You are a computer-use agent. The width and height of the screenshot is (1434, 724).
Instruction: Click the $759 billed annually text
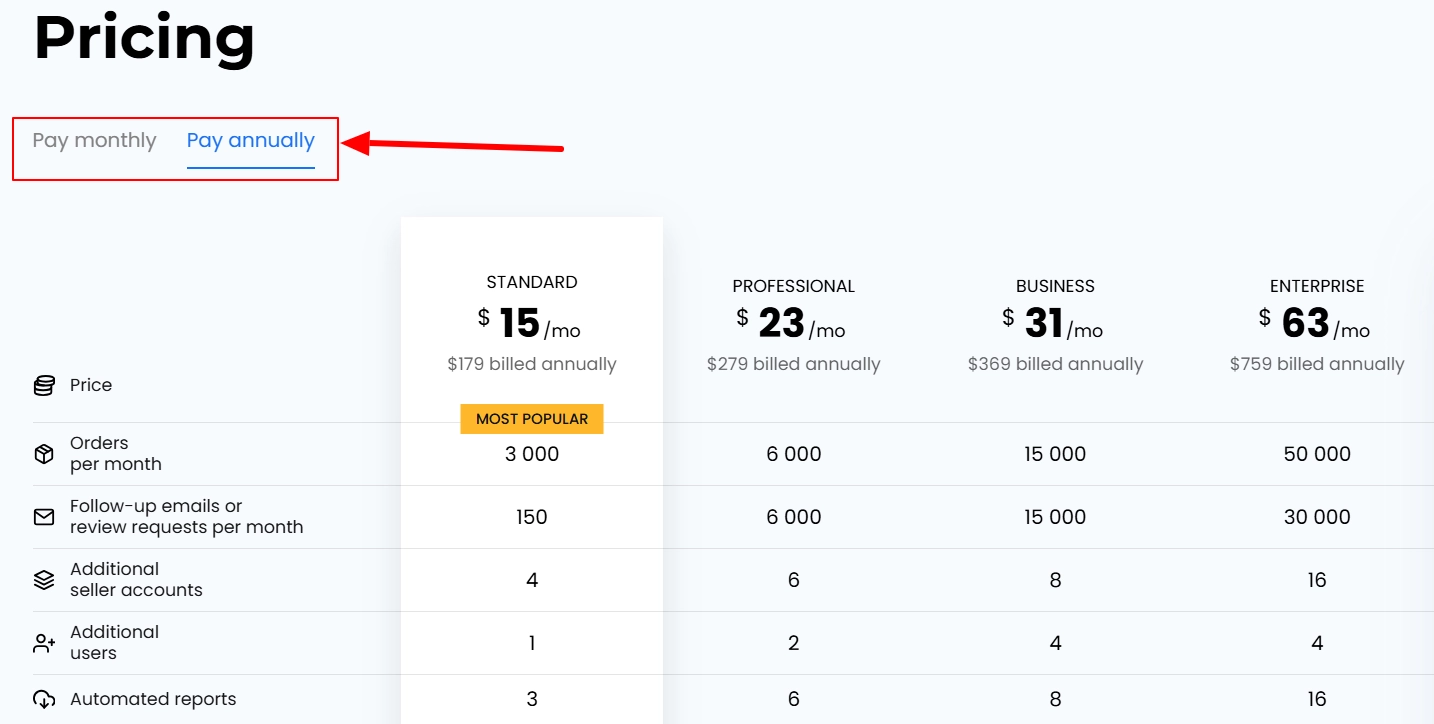pyautogui.click(x=1317, y=364)
